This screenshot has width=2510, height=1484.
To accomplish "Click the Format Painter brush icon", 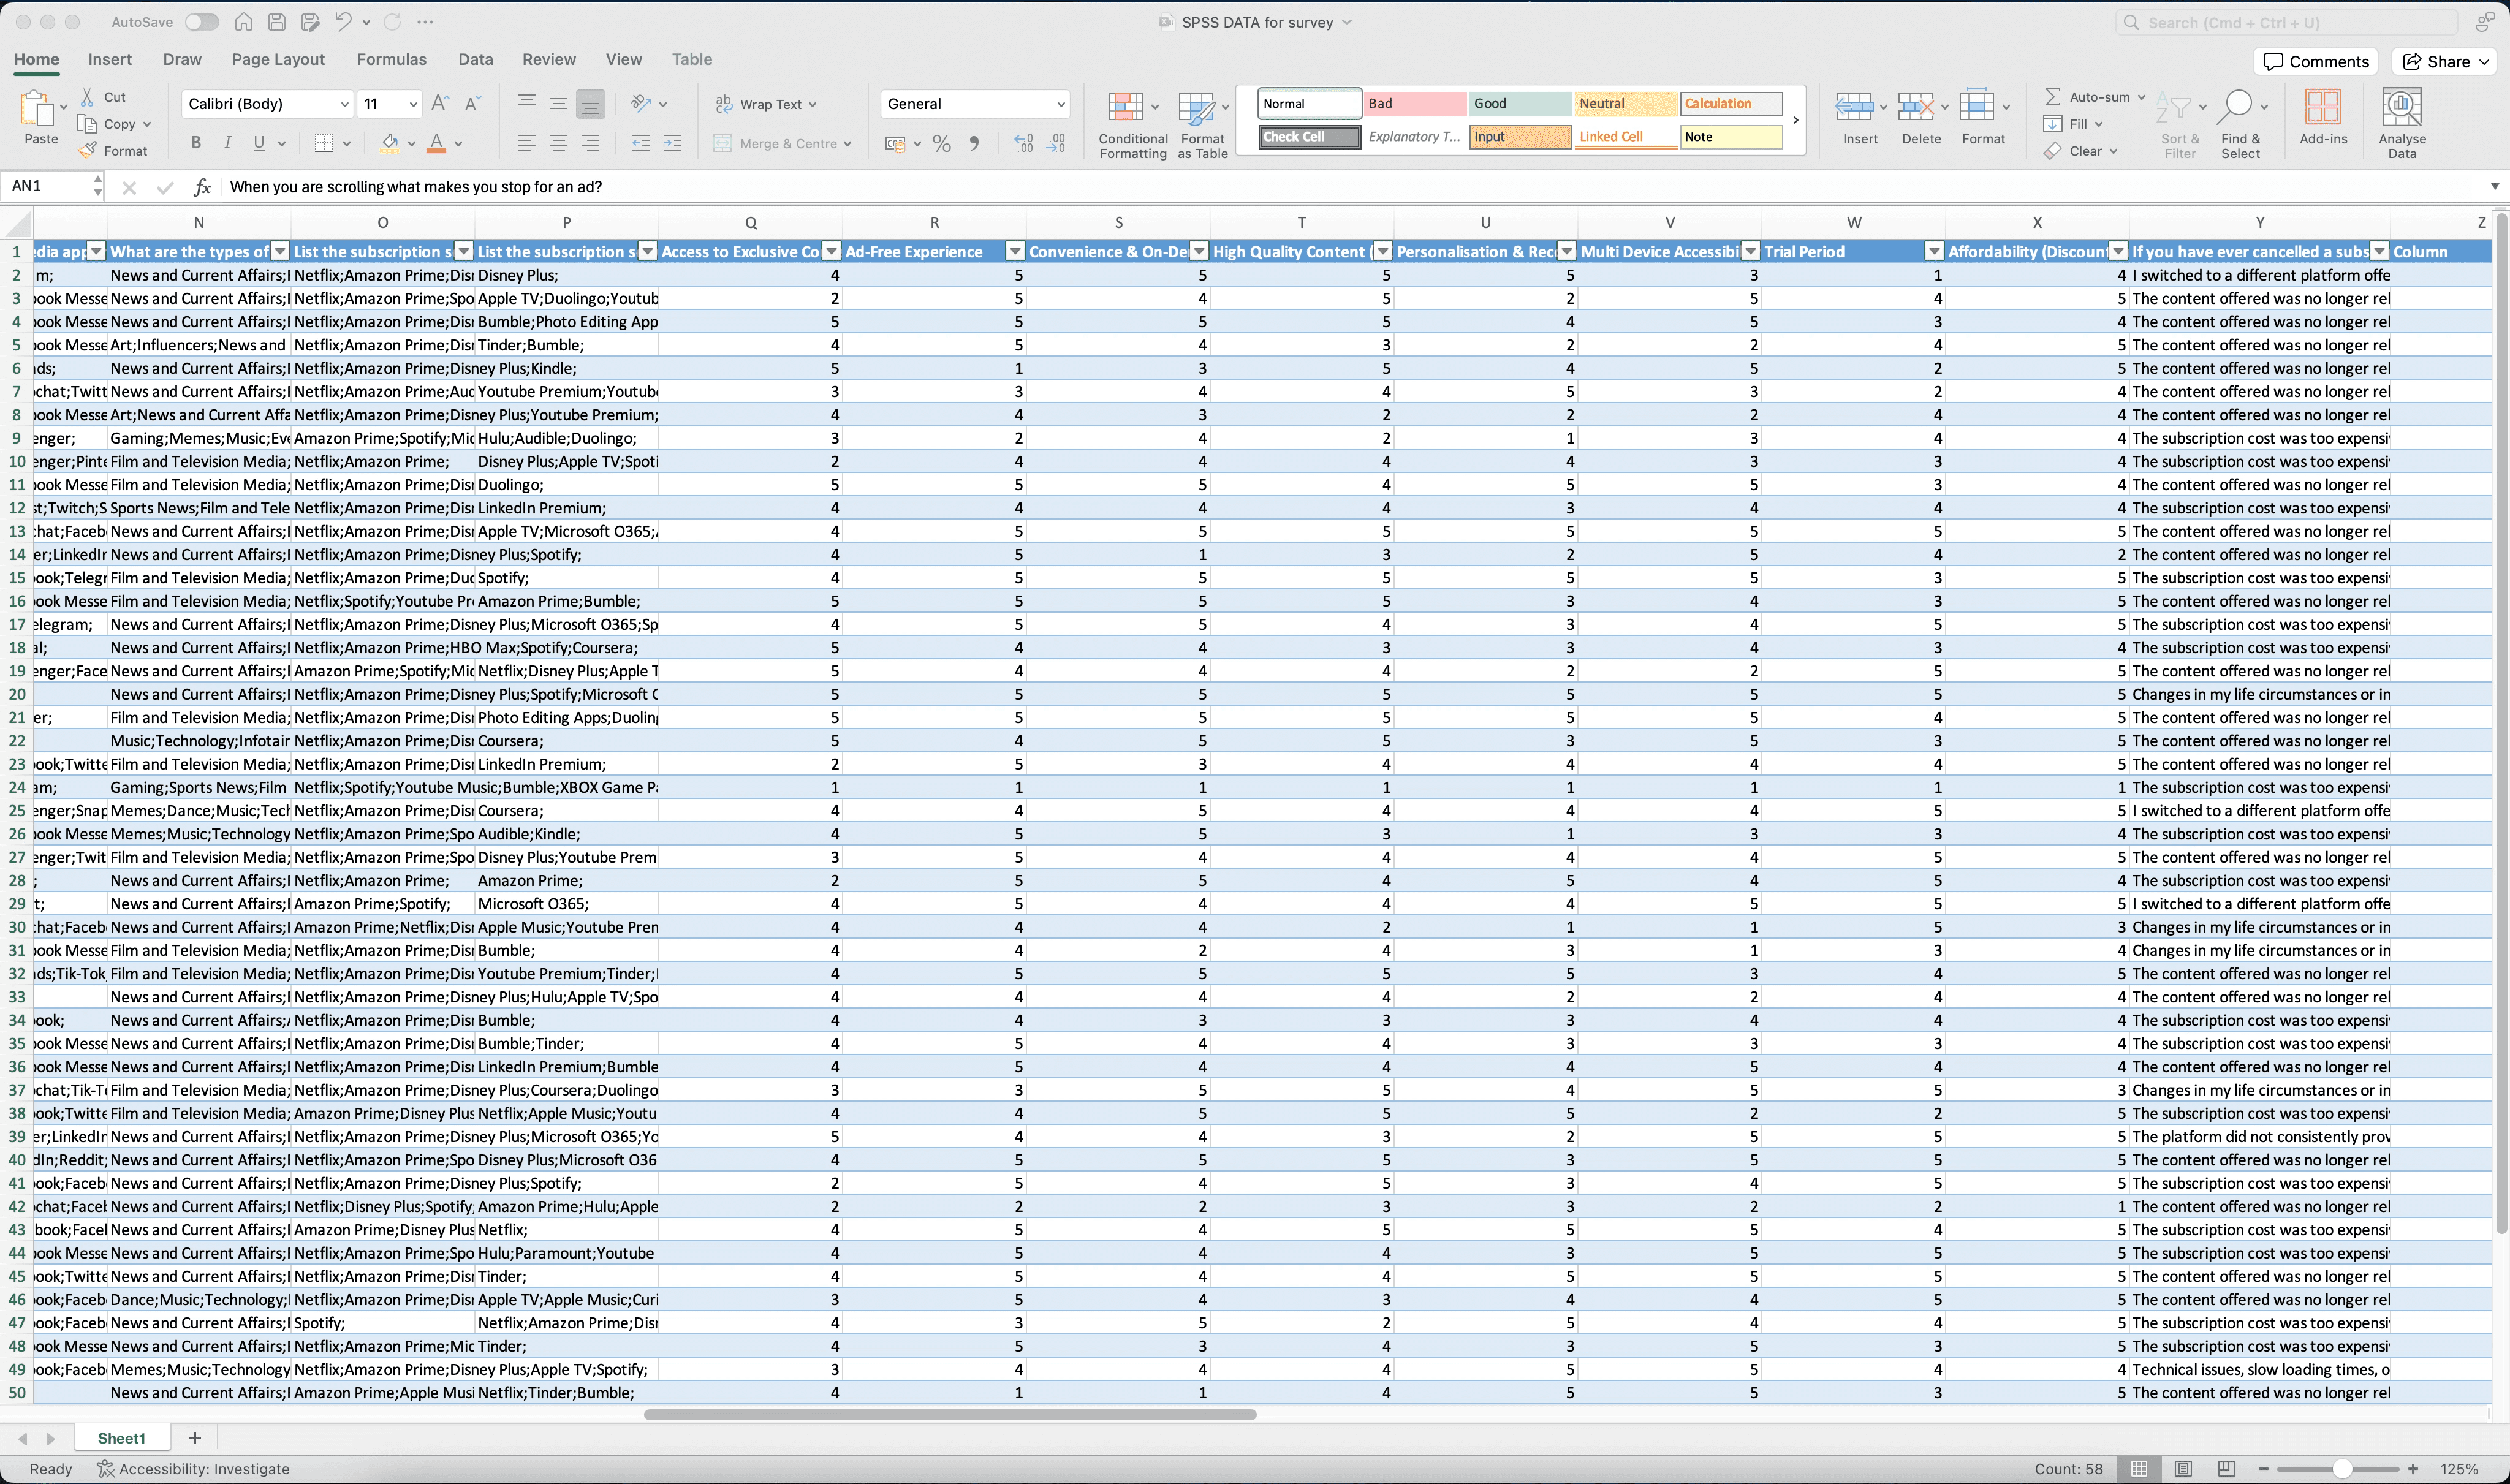I will pos(88,151).
